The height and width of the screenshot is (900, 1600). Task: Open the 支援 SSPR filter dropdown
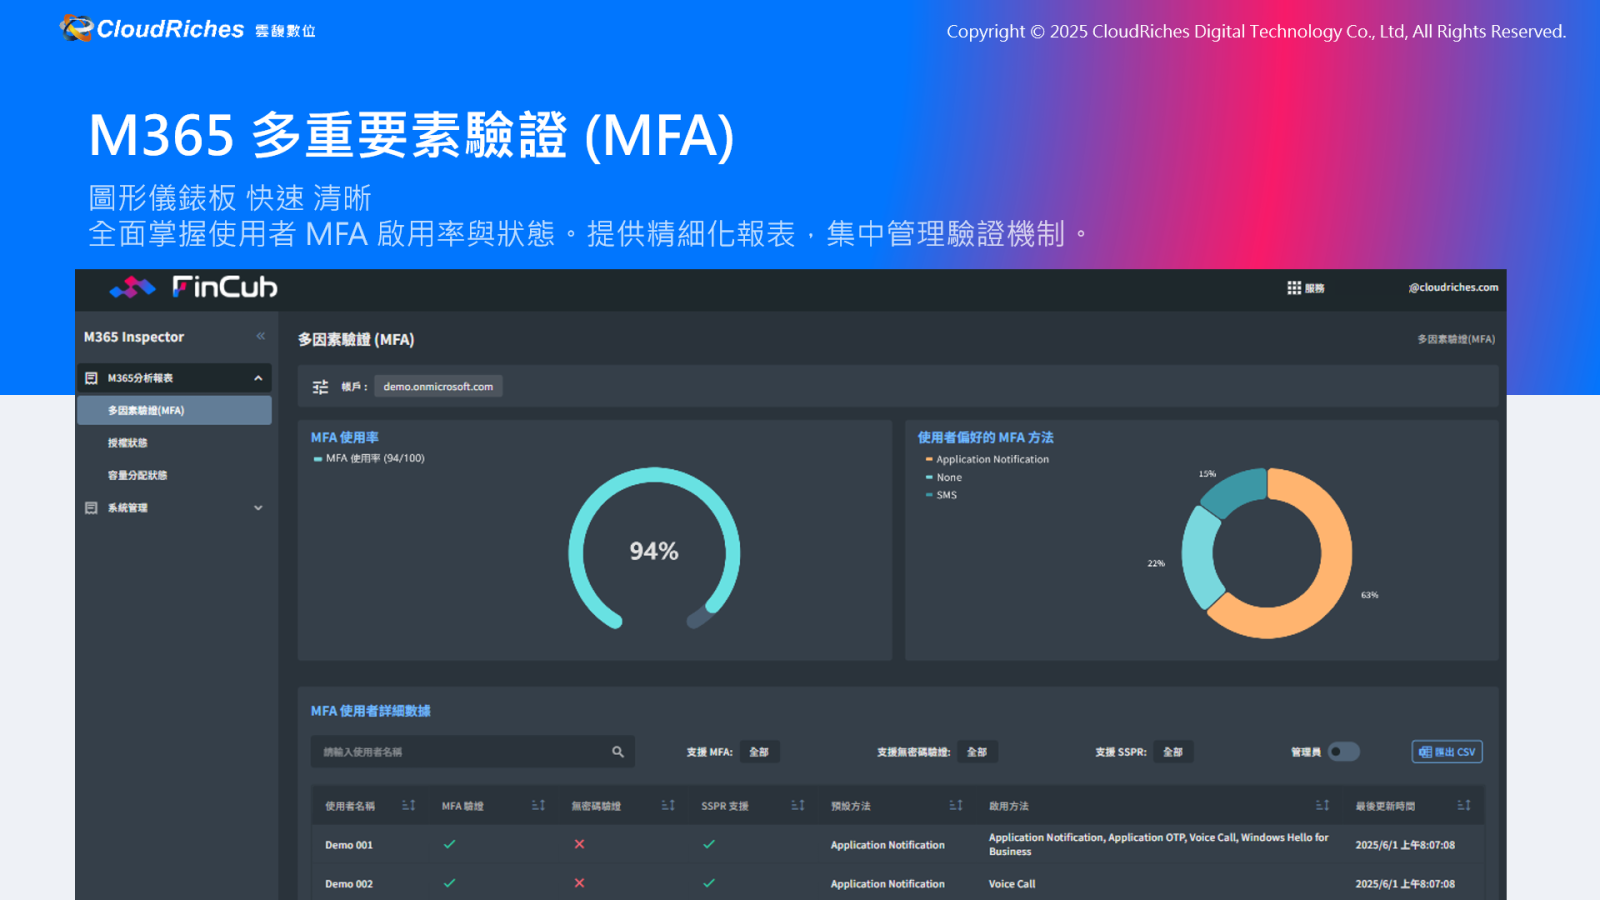coord(1173,752)
